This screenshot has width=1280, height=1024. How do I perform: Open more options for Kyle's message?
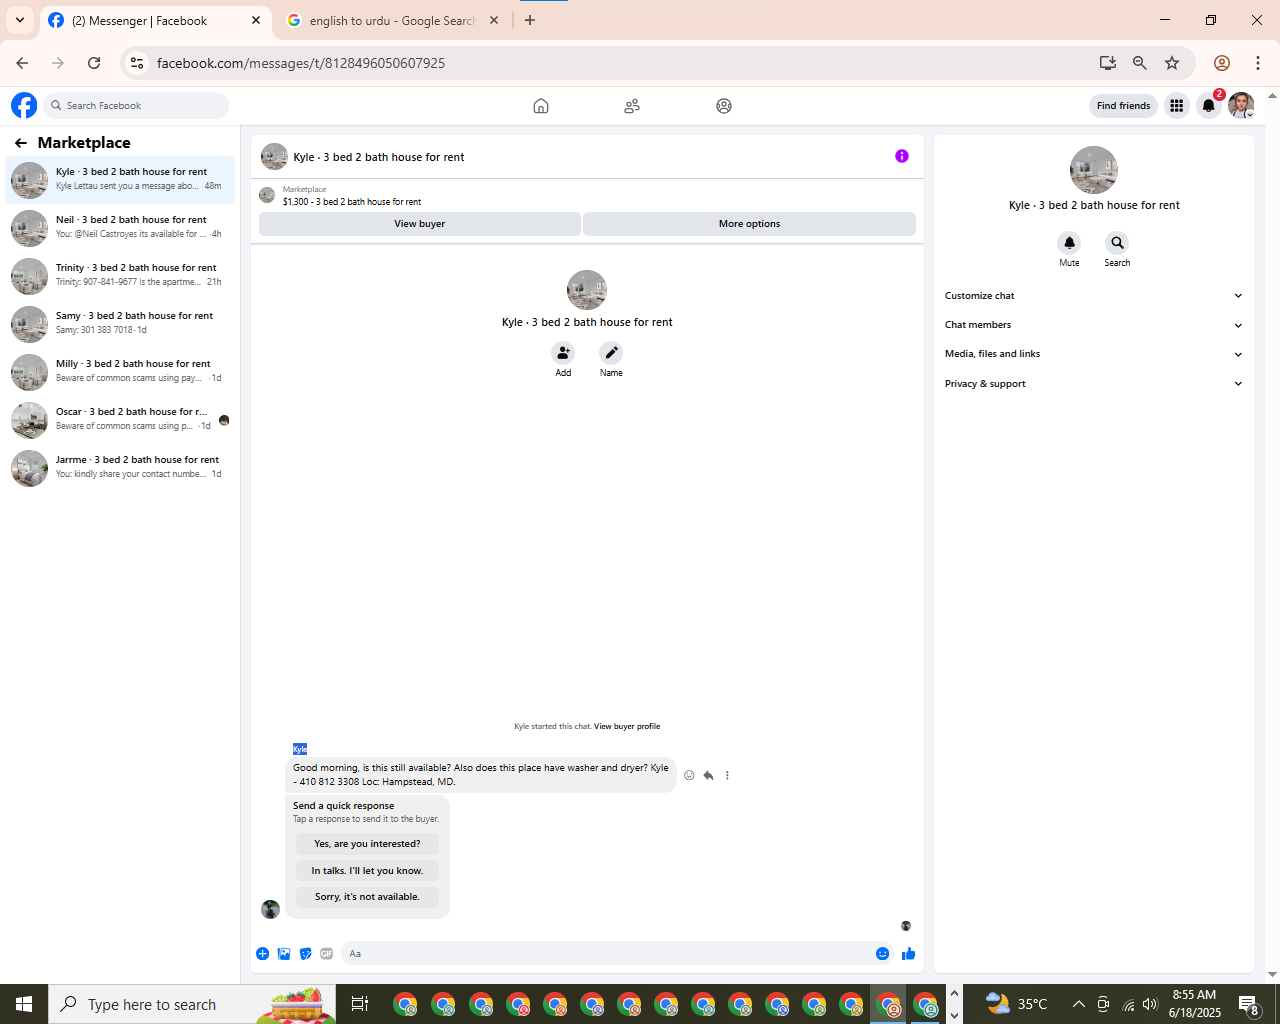[727, 775]
